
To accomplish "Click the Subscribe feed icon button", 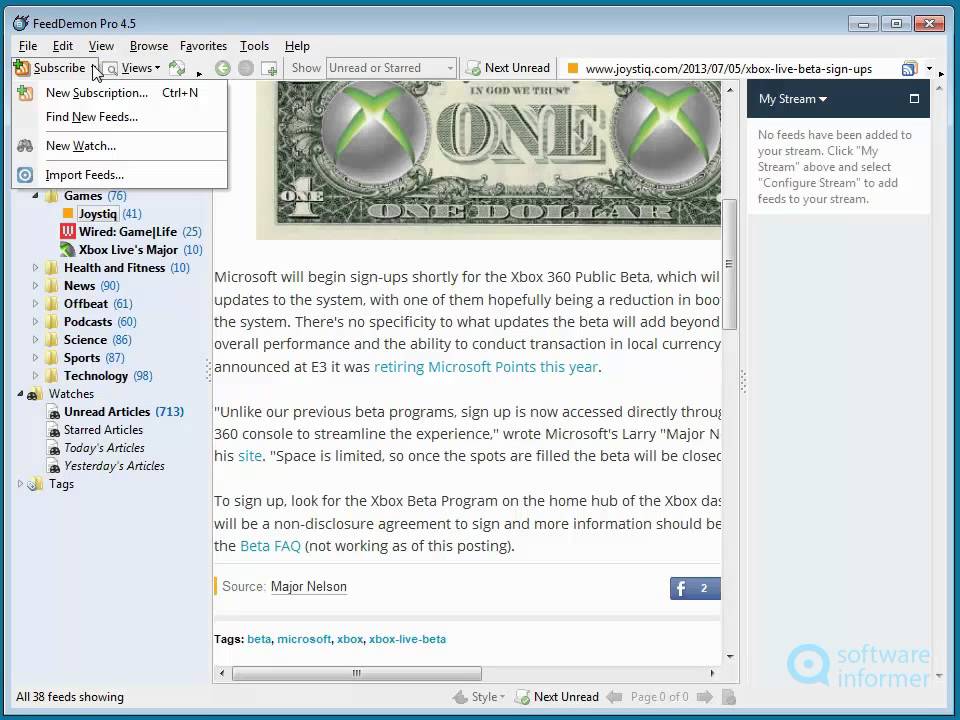I will 22,68.
